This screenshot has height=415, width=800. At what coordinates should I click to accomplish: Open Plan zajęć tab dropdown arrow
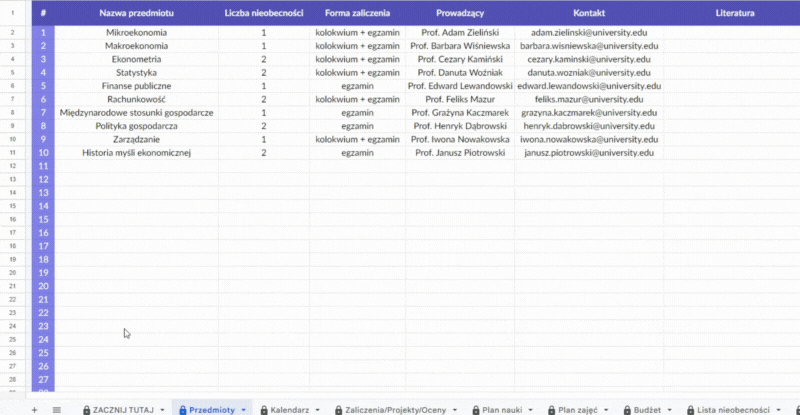606,410
